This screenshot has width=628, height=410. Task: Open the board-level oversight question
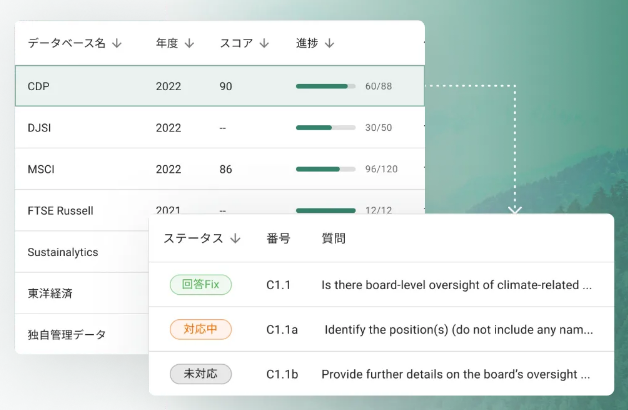[x=457, y=285]
